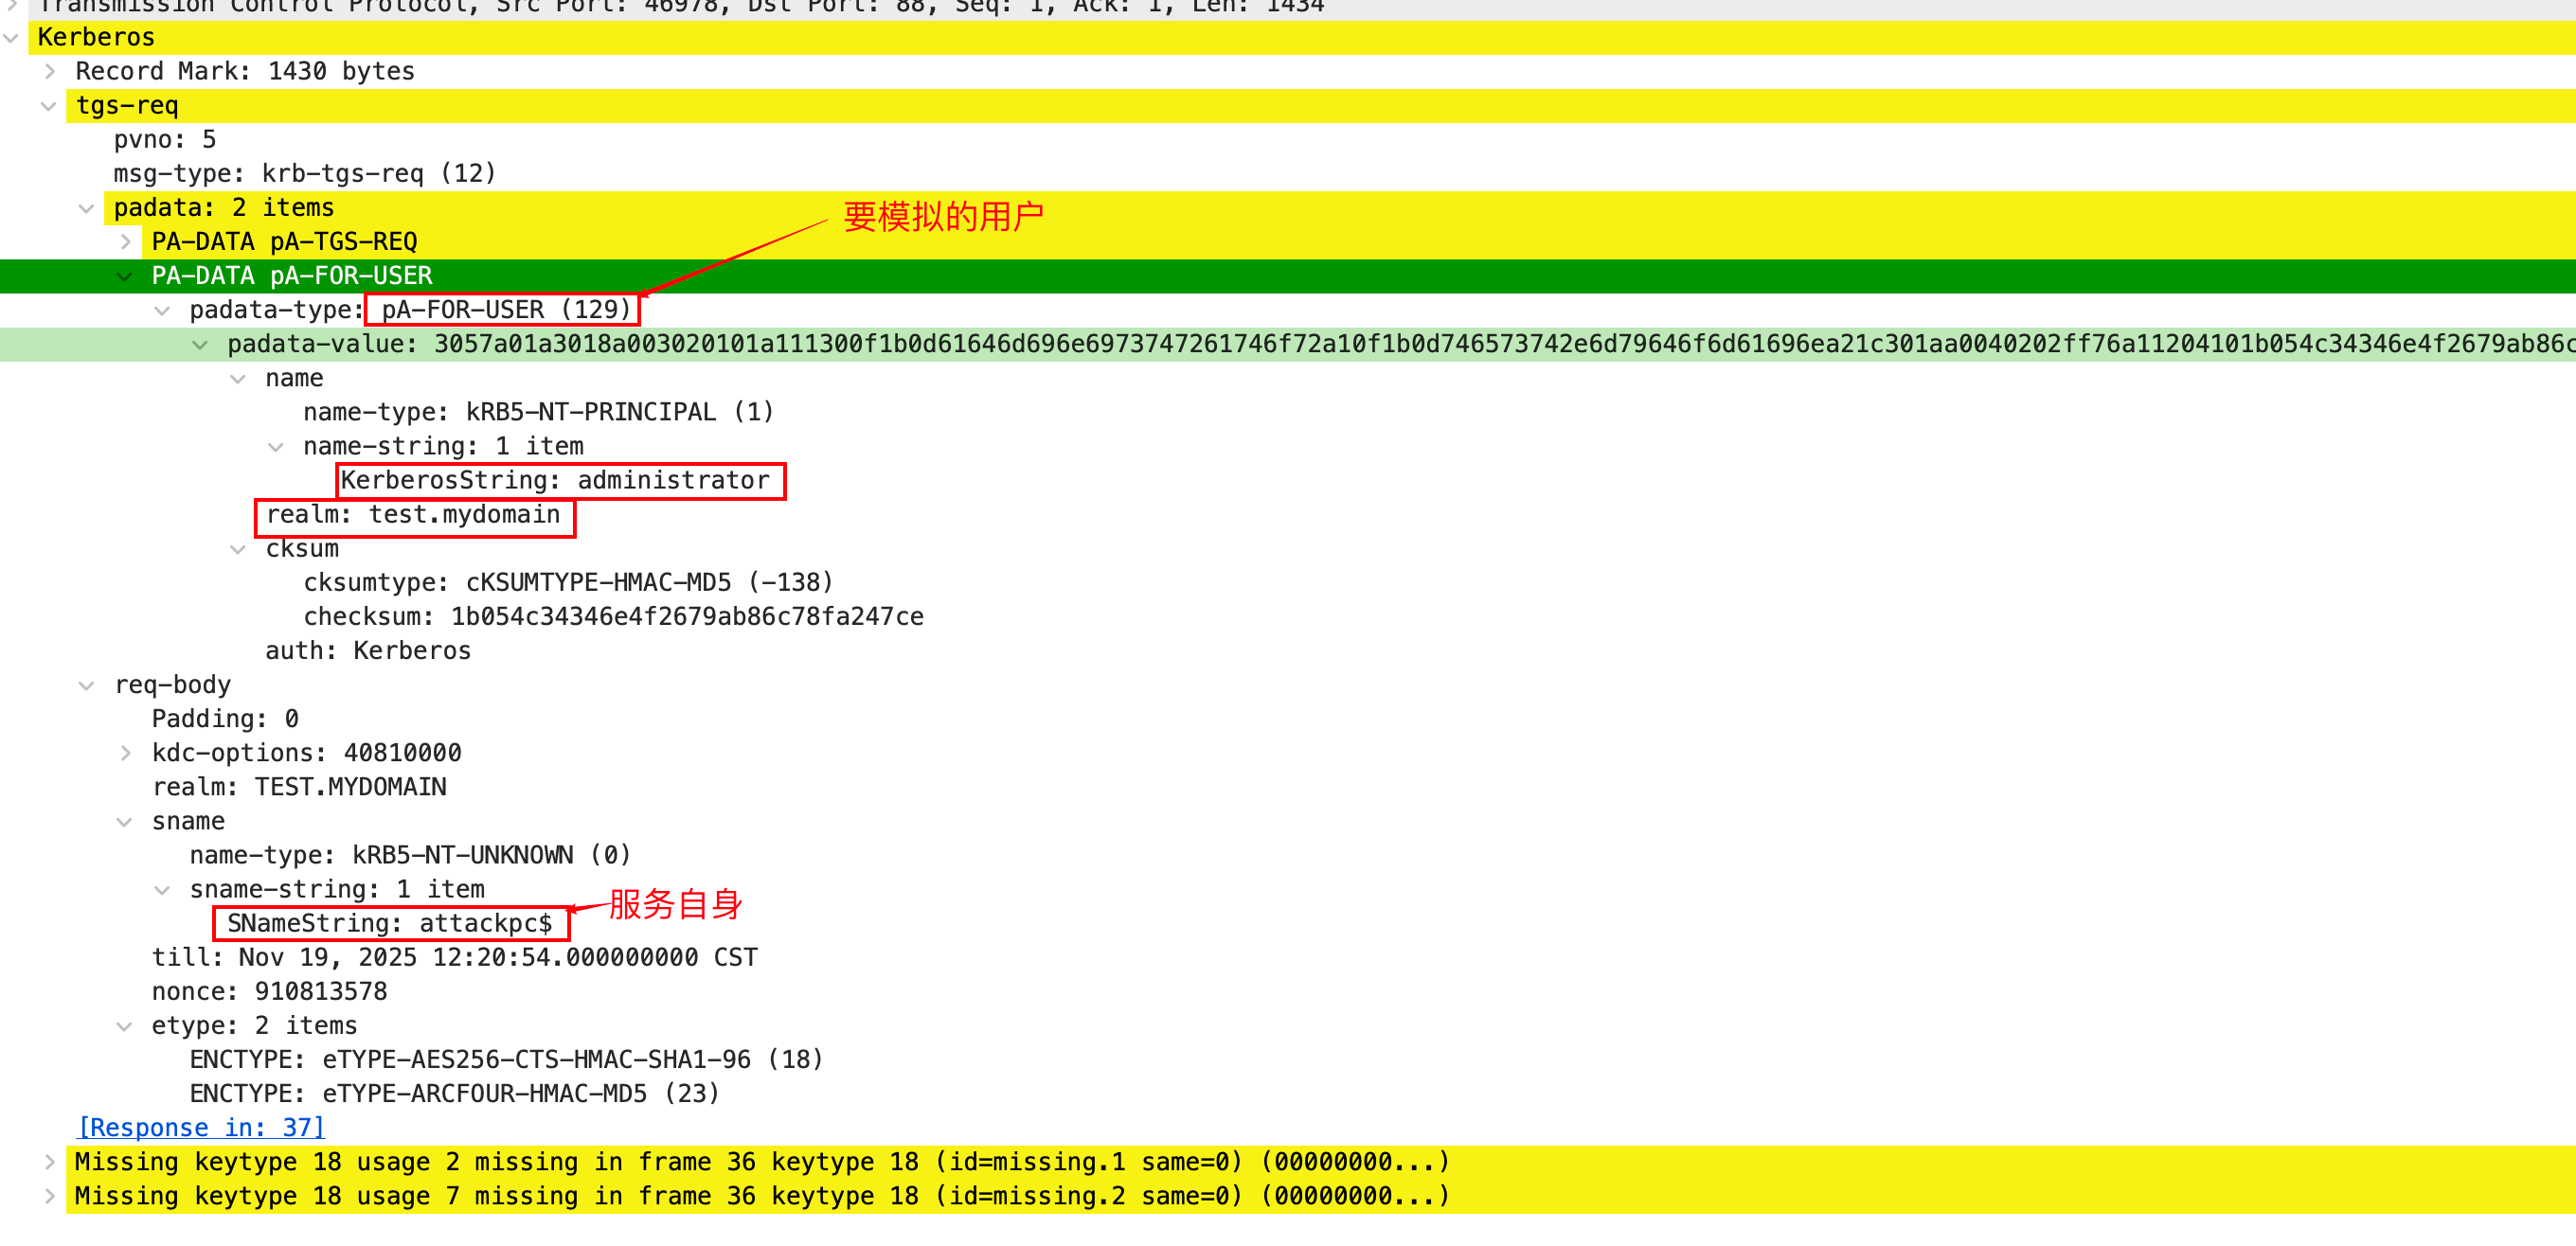
Task: Collapse the etype 2 items node
Action: 125,1026
